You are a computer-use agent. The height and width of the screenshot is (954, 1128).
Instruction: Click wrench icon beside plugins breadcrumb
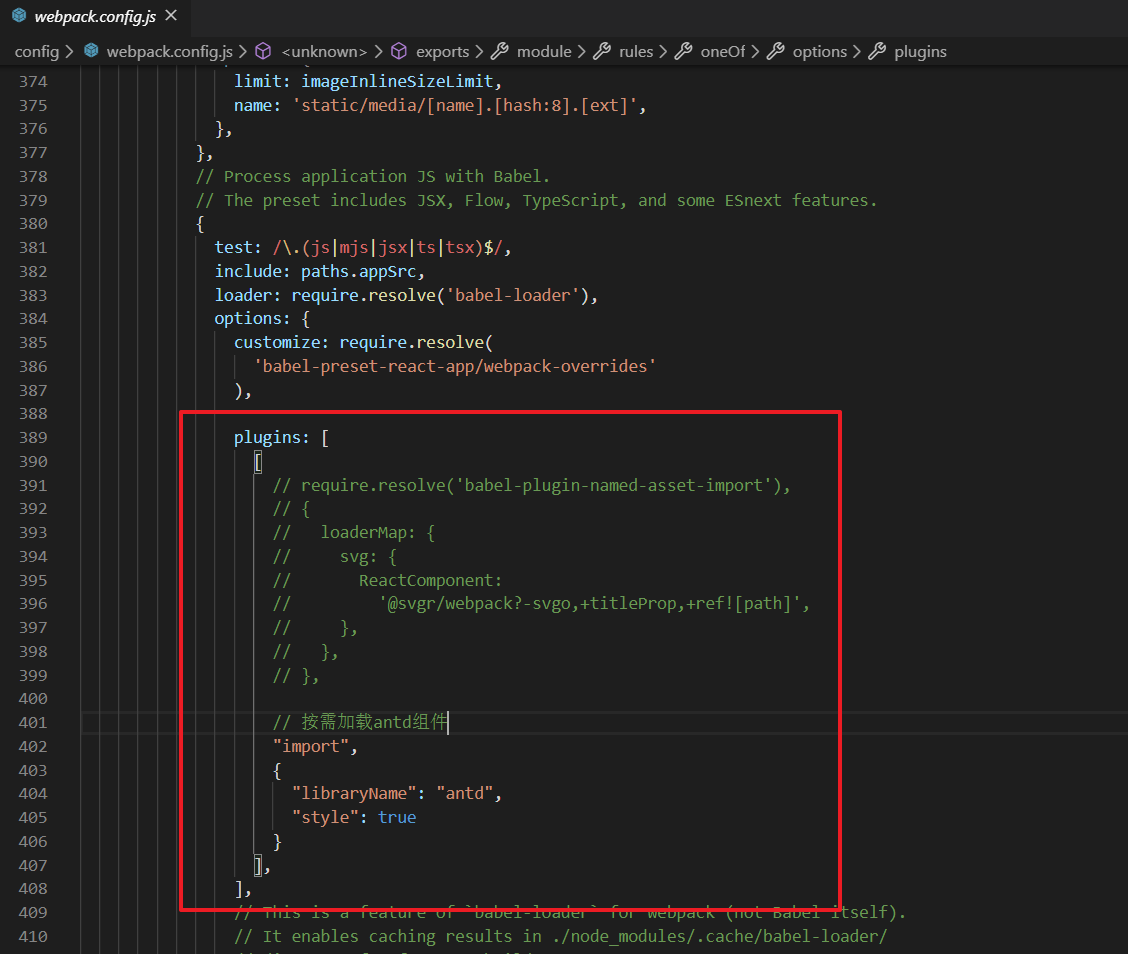876,51
